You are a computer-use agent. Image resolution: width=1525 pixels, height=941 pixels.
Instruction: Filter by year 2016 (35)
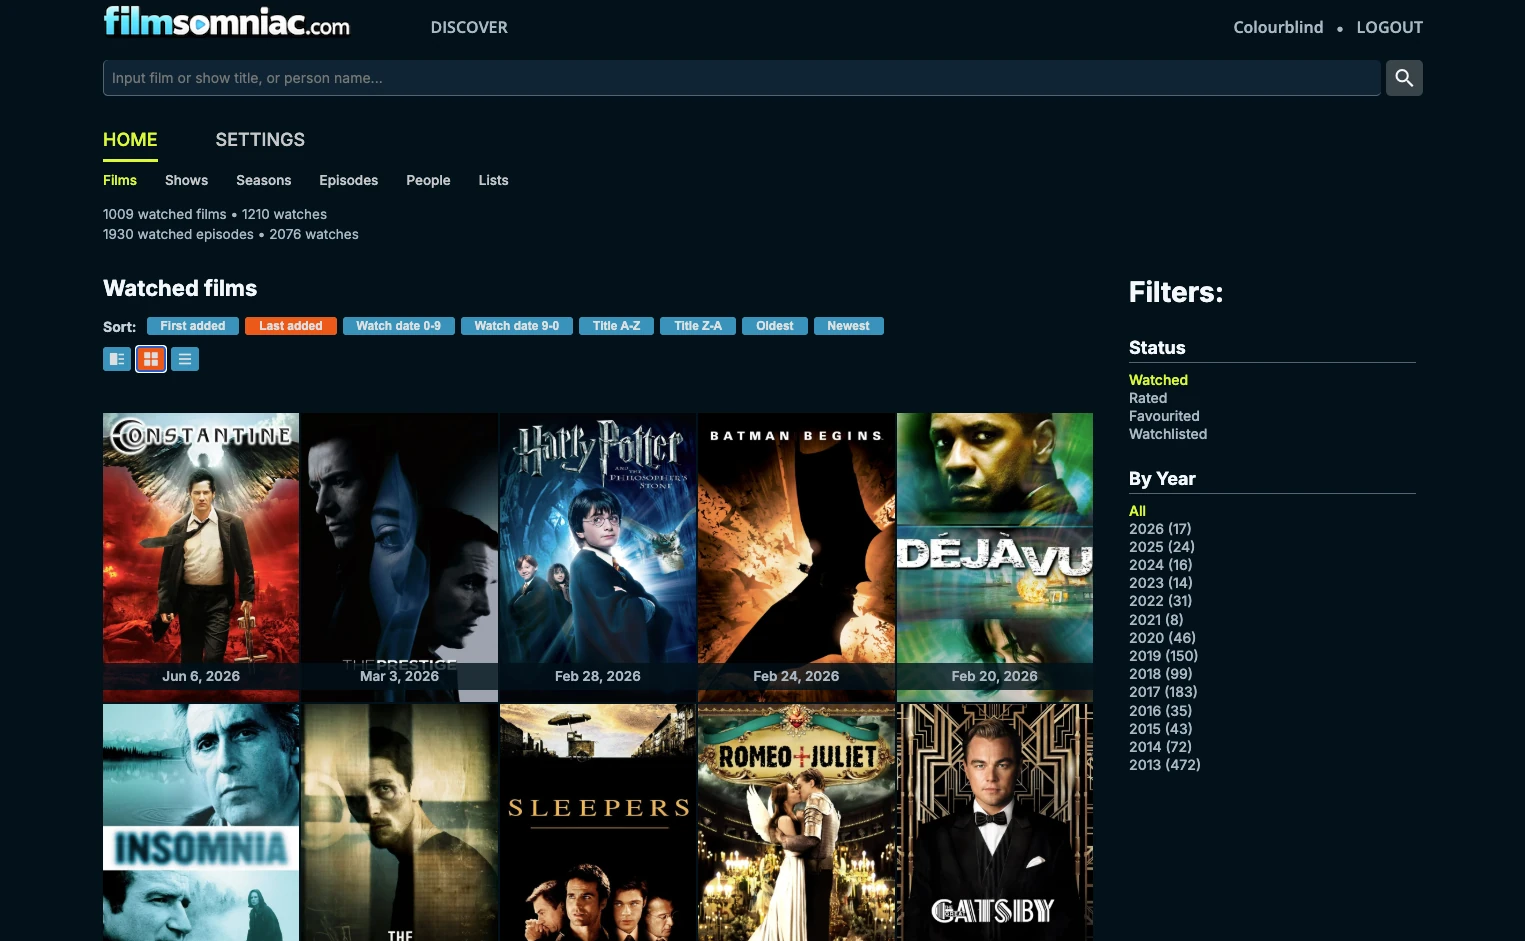point(1161,711)
